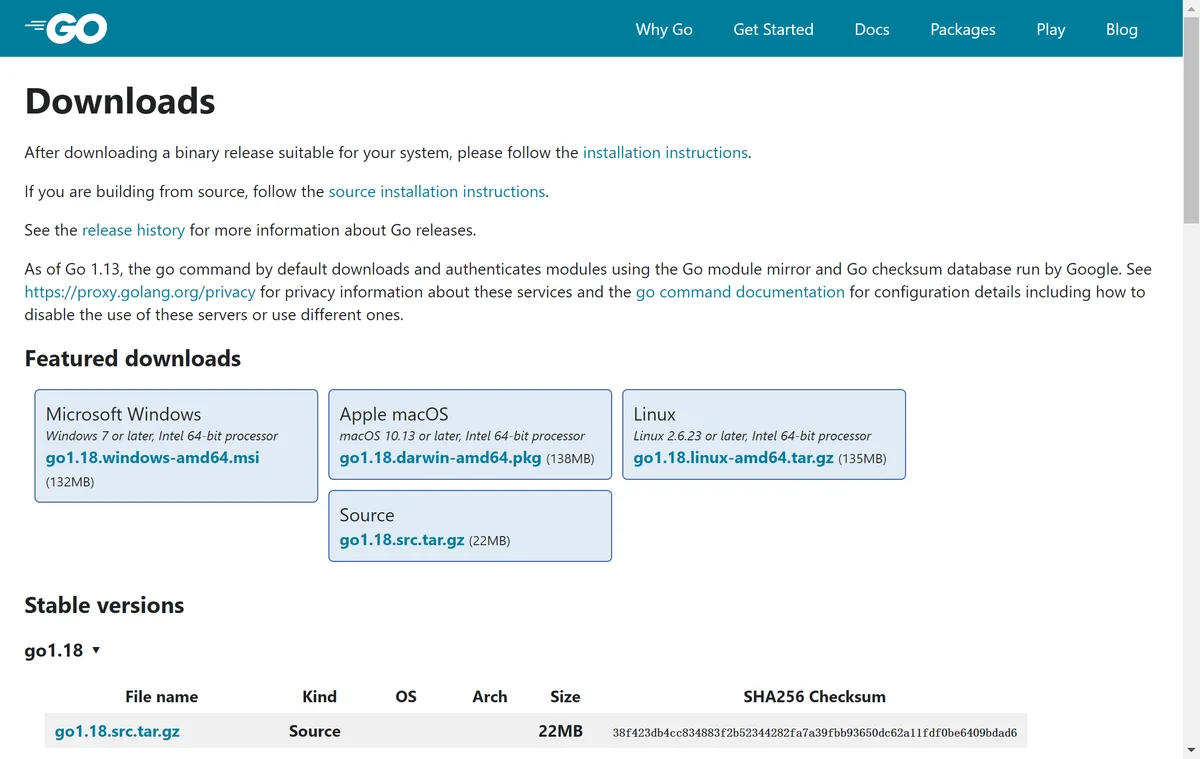Click the Source kind cell in the table
The image size is (1200, 759).
click(x=314, y=731)
